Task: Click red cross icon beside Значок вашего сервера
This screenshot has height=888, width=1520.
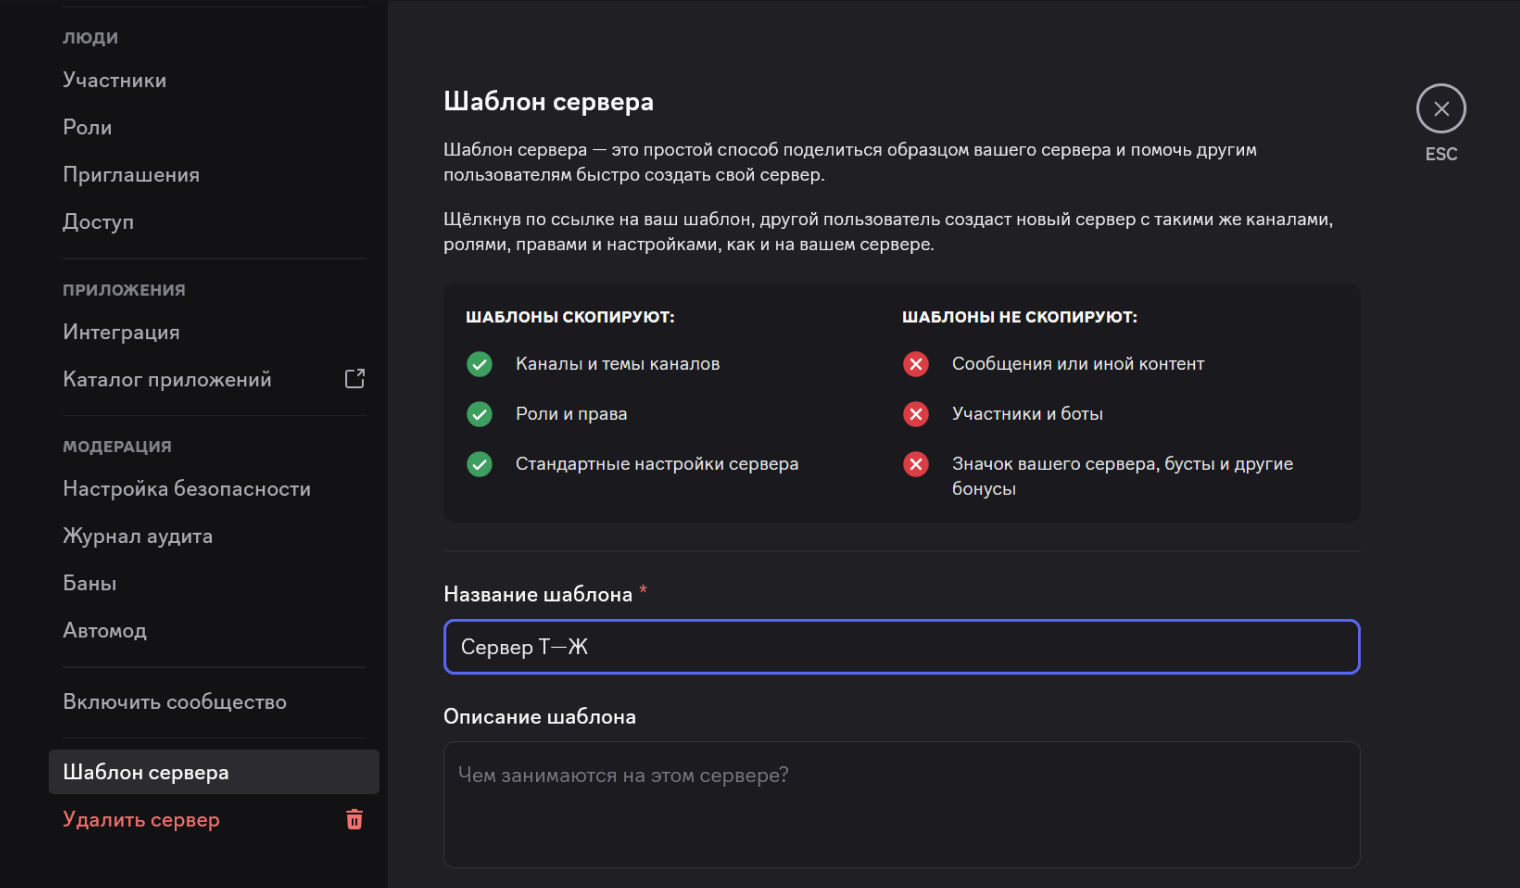Action: pos(916,464)
